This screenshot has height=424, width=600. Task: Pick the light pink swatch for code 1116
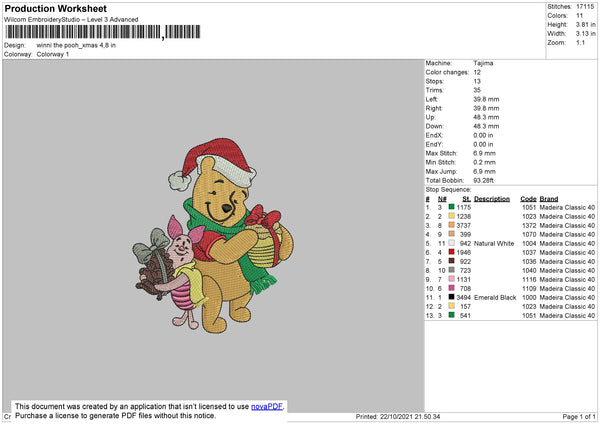click(x=452, y=279)
